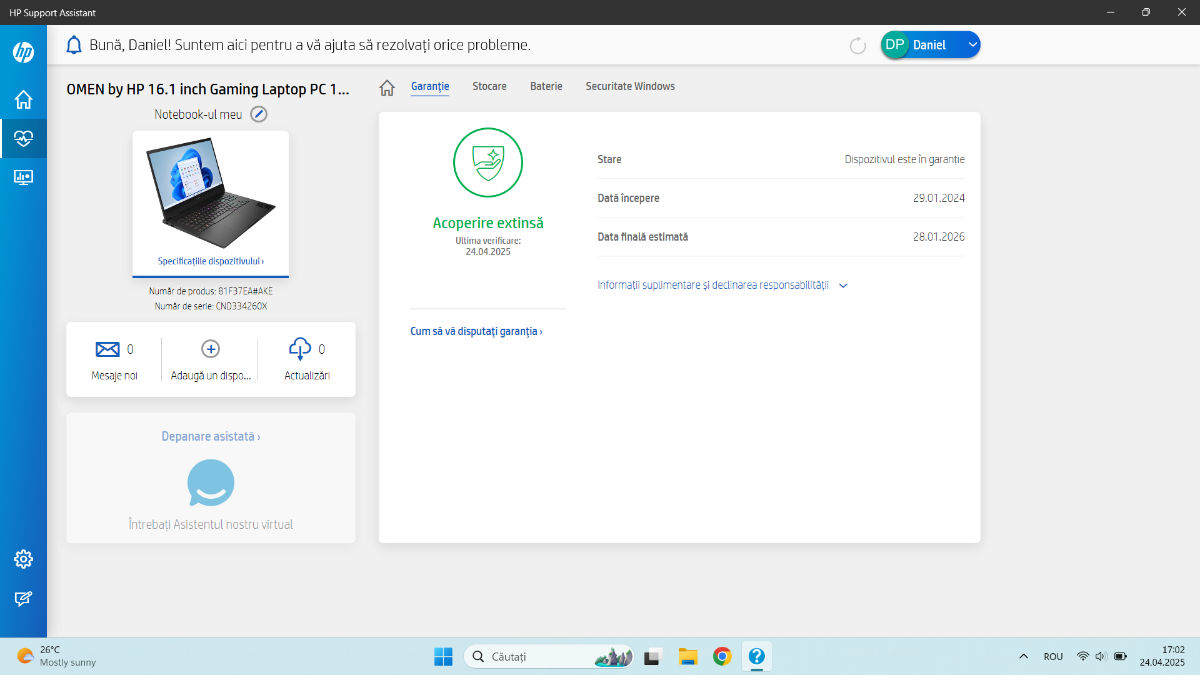Open Specificațiile dispozitivului link
The width and height of the screenshot is (1200, 675).
pyautogui.click(x=211, y=261)
